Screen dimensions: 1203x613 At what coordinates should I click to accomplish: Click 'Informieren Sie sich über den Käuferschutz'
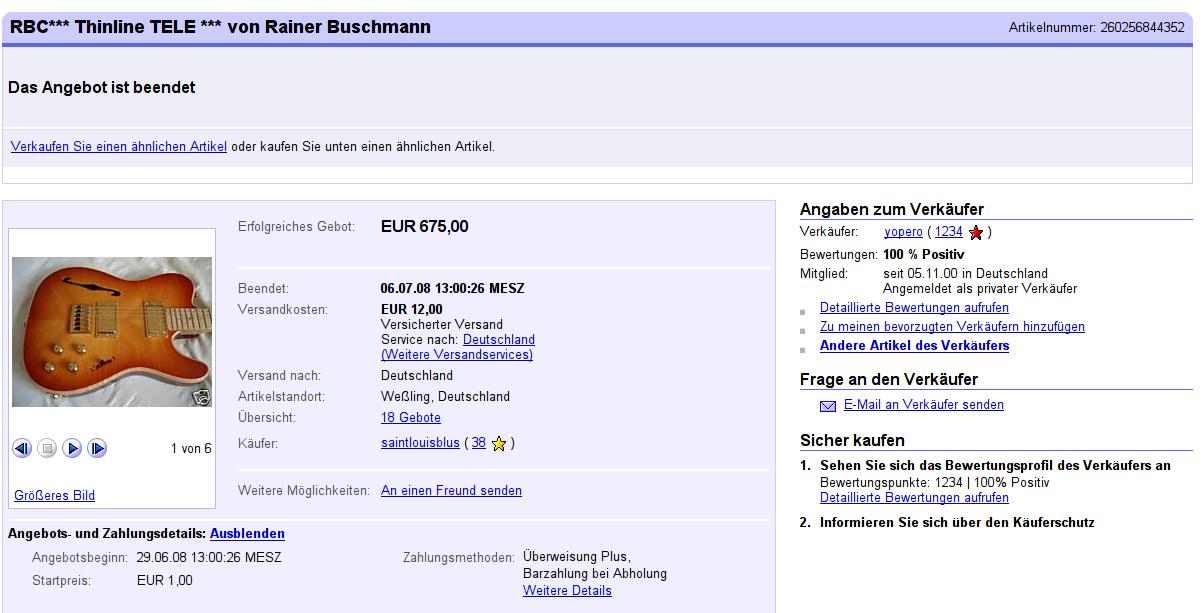tap(957, 523)
